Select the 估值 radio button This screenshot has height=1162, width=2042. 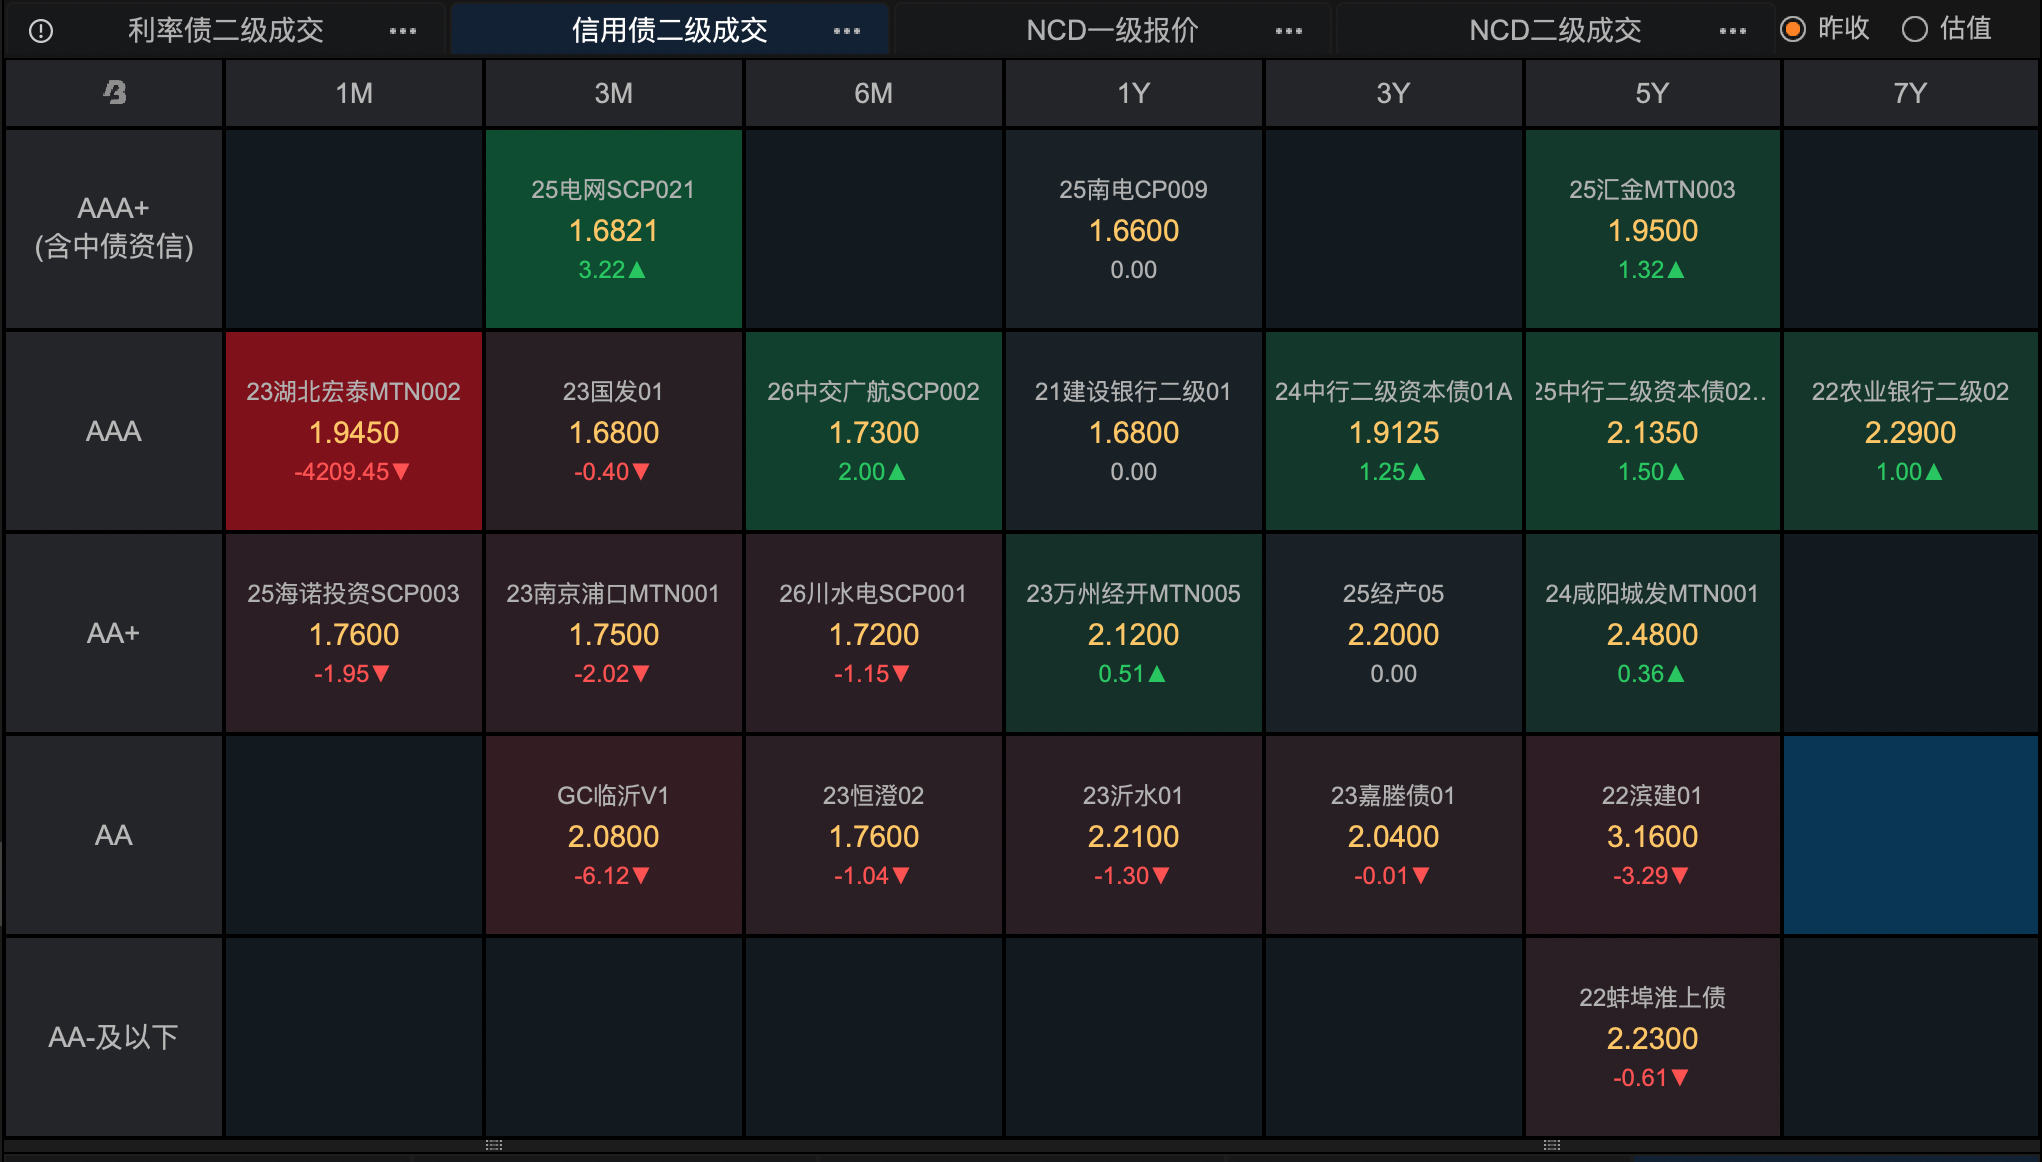click(1914, 29)
